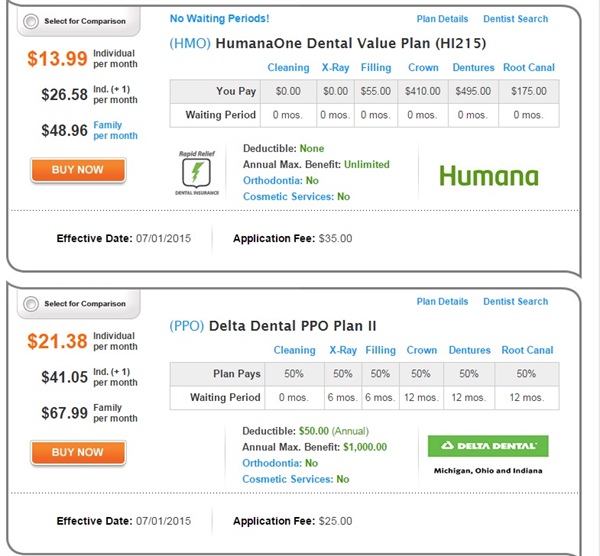Click Cosmetic Services link under Delta Dental plan
600x556 pixels.
click(x=288, y=479)
